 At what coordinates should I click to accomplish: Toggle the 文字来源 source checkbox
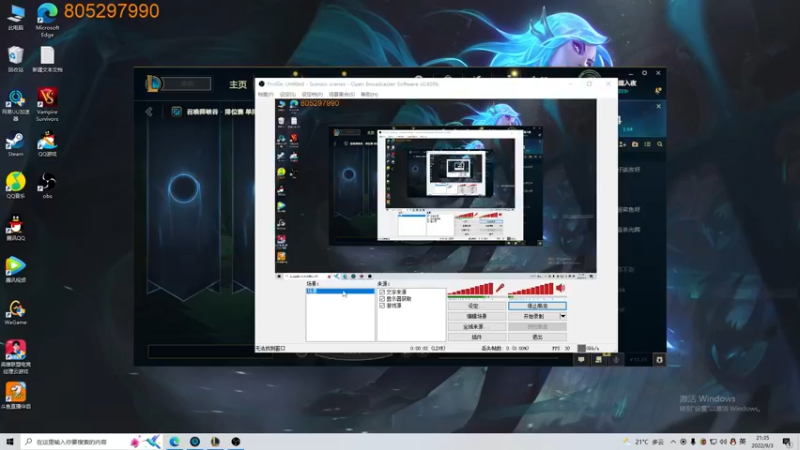pyautogui.click(x=382, y=292)
